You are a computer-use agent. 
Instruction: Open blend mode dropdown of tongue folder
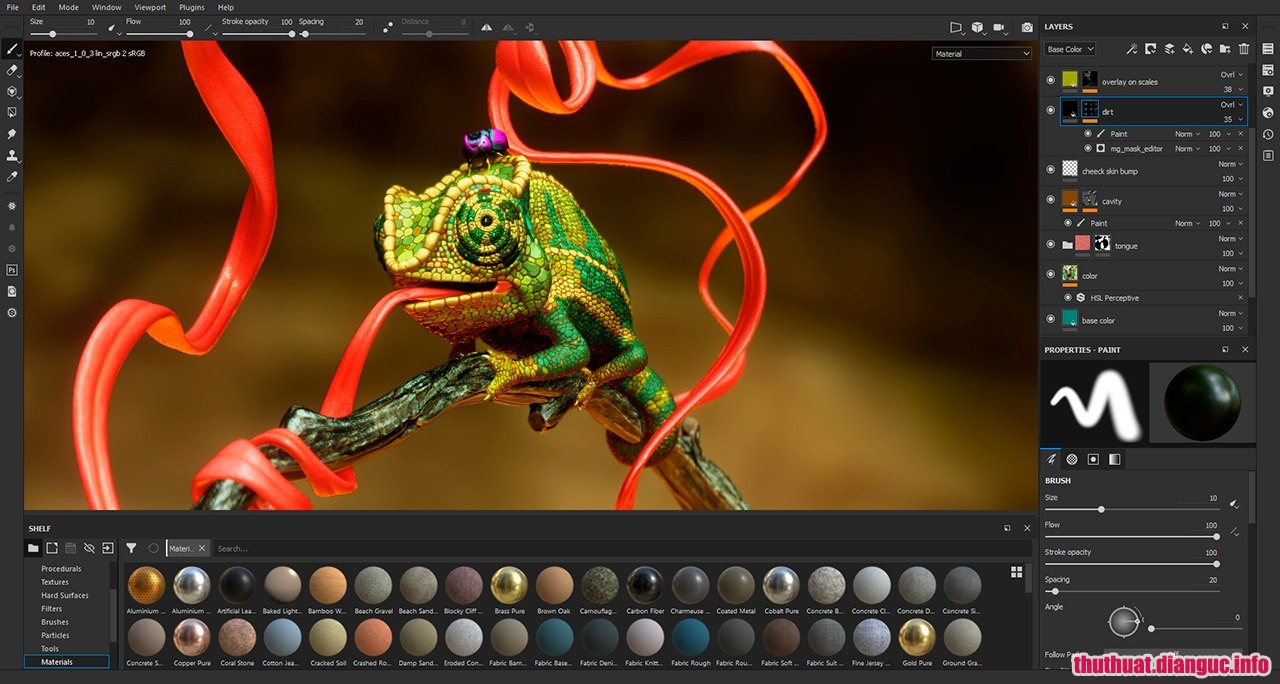[1232, 238]
